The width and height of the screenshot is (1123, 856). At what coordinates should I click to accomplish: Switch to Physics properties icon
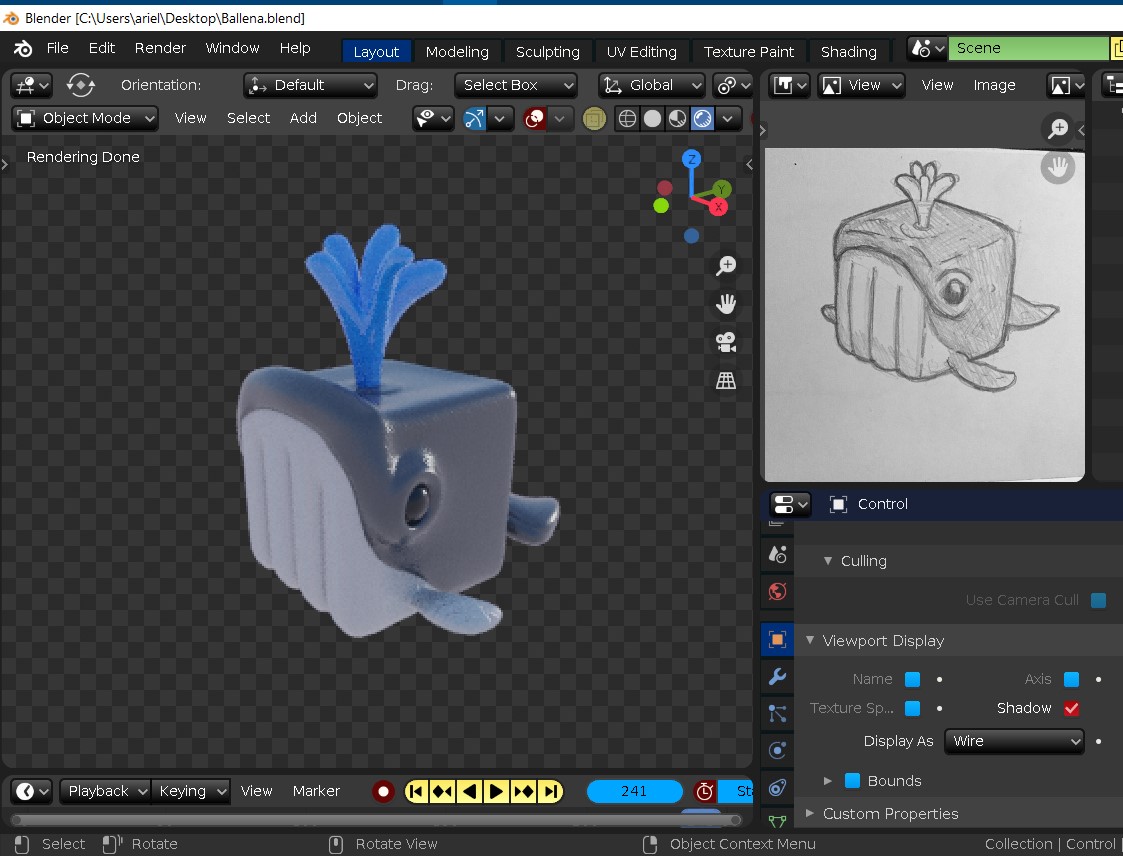[776, 750]
